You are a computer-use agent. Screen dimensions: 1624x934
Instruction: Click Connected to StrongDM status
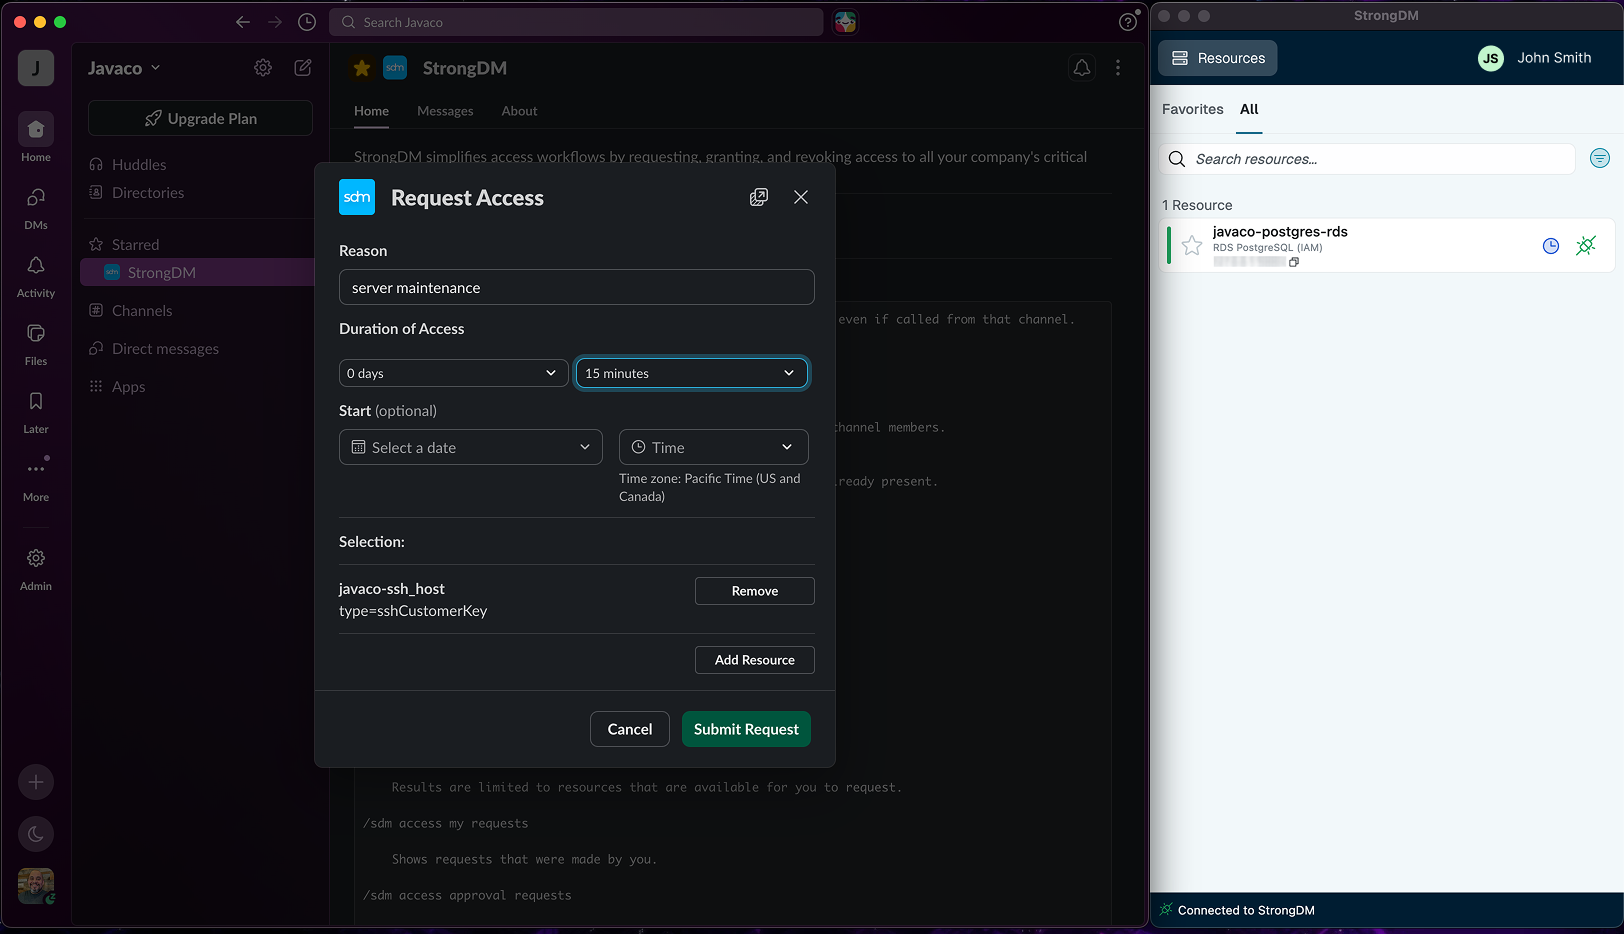coord(1238,910)
